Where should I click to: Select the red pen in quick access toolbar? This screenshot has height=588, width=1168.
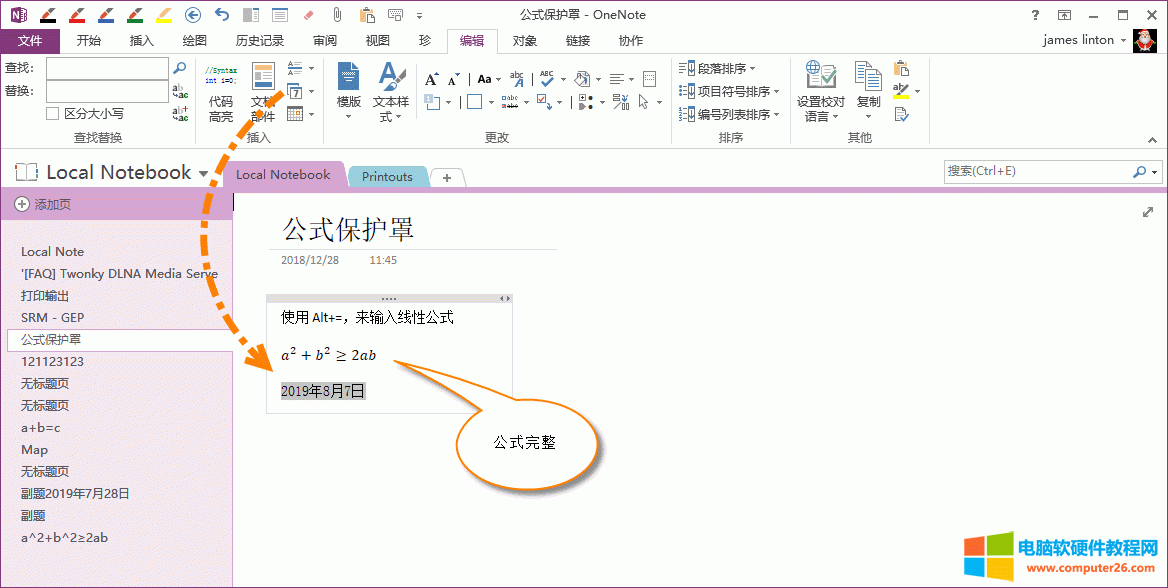point(76,15)
